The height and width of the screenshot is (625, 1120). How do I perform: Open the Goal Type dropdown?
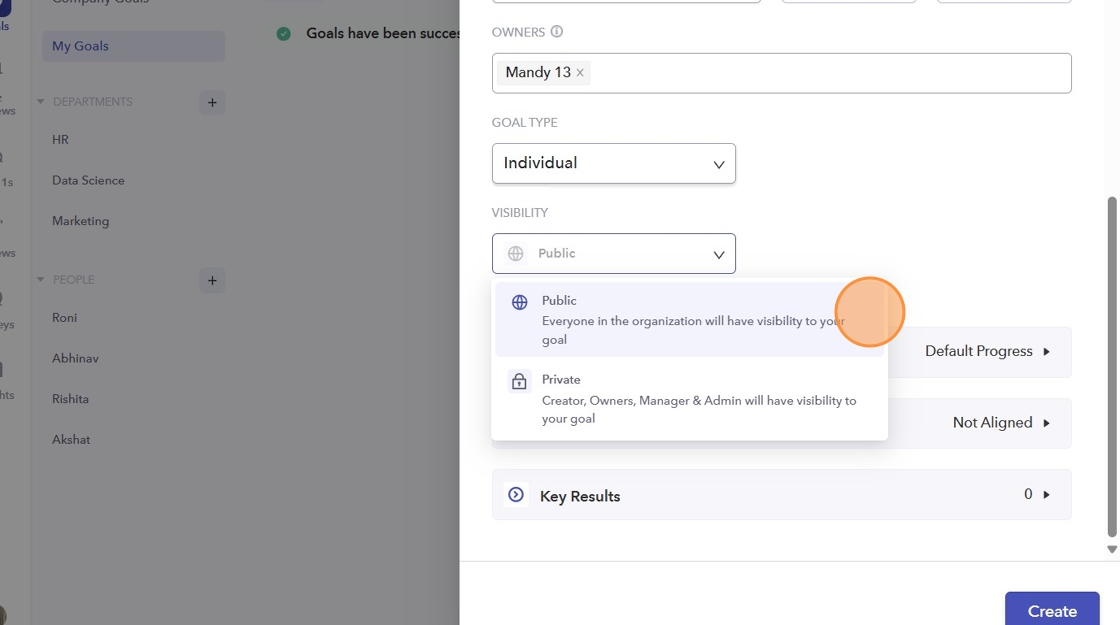tap(613, 163)
